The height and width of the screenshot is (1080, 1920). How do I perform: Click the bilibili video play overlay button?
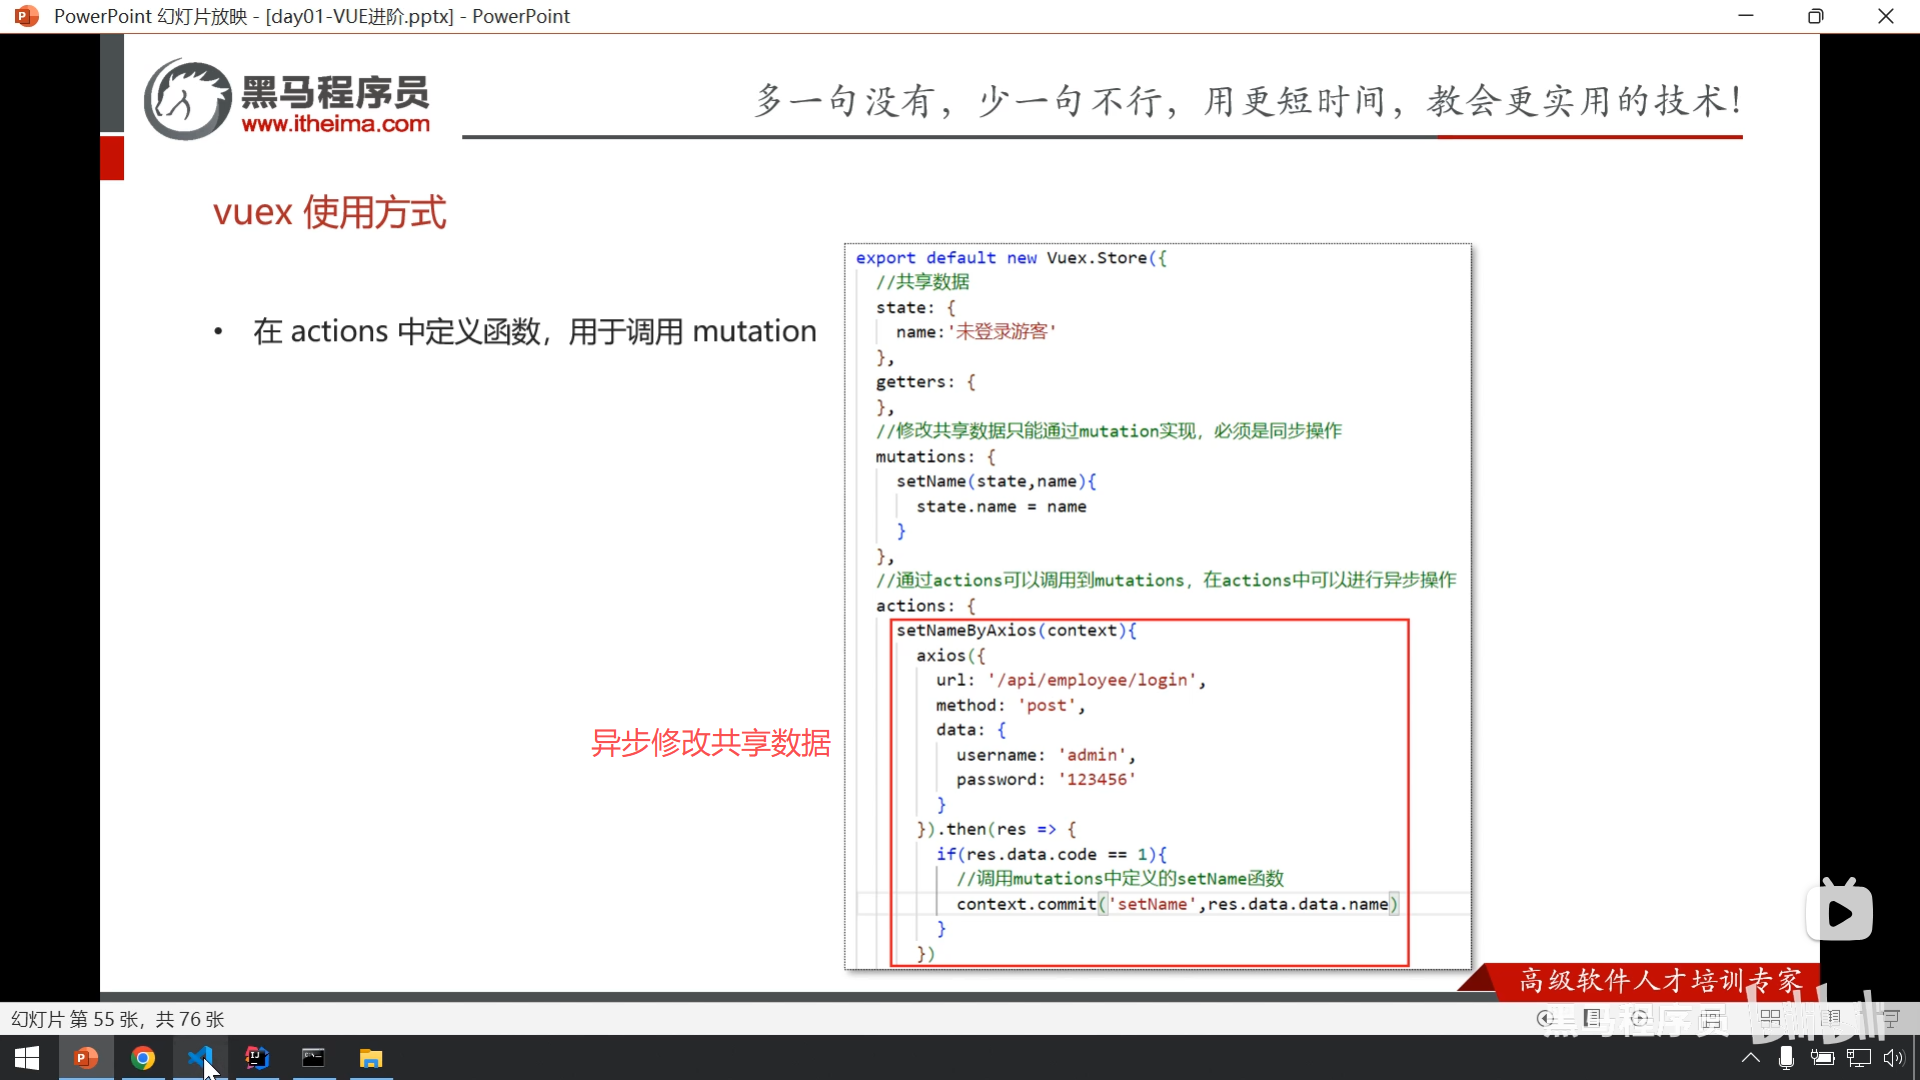tap(1839, 912)
